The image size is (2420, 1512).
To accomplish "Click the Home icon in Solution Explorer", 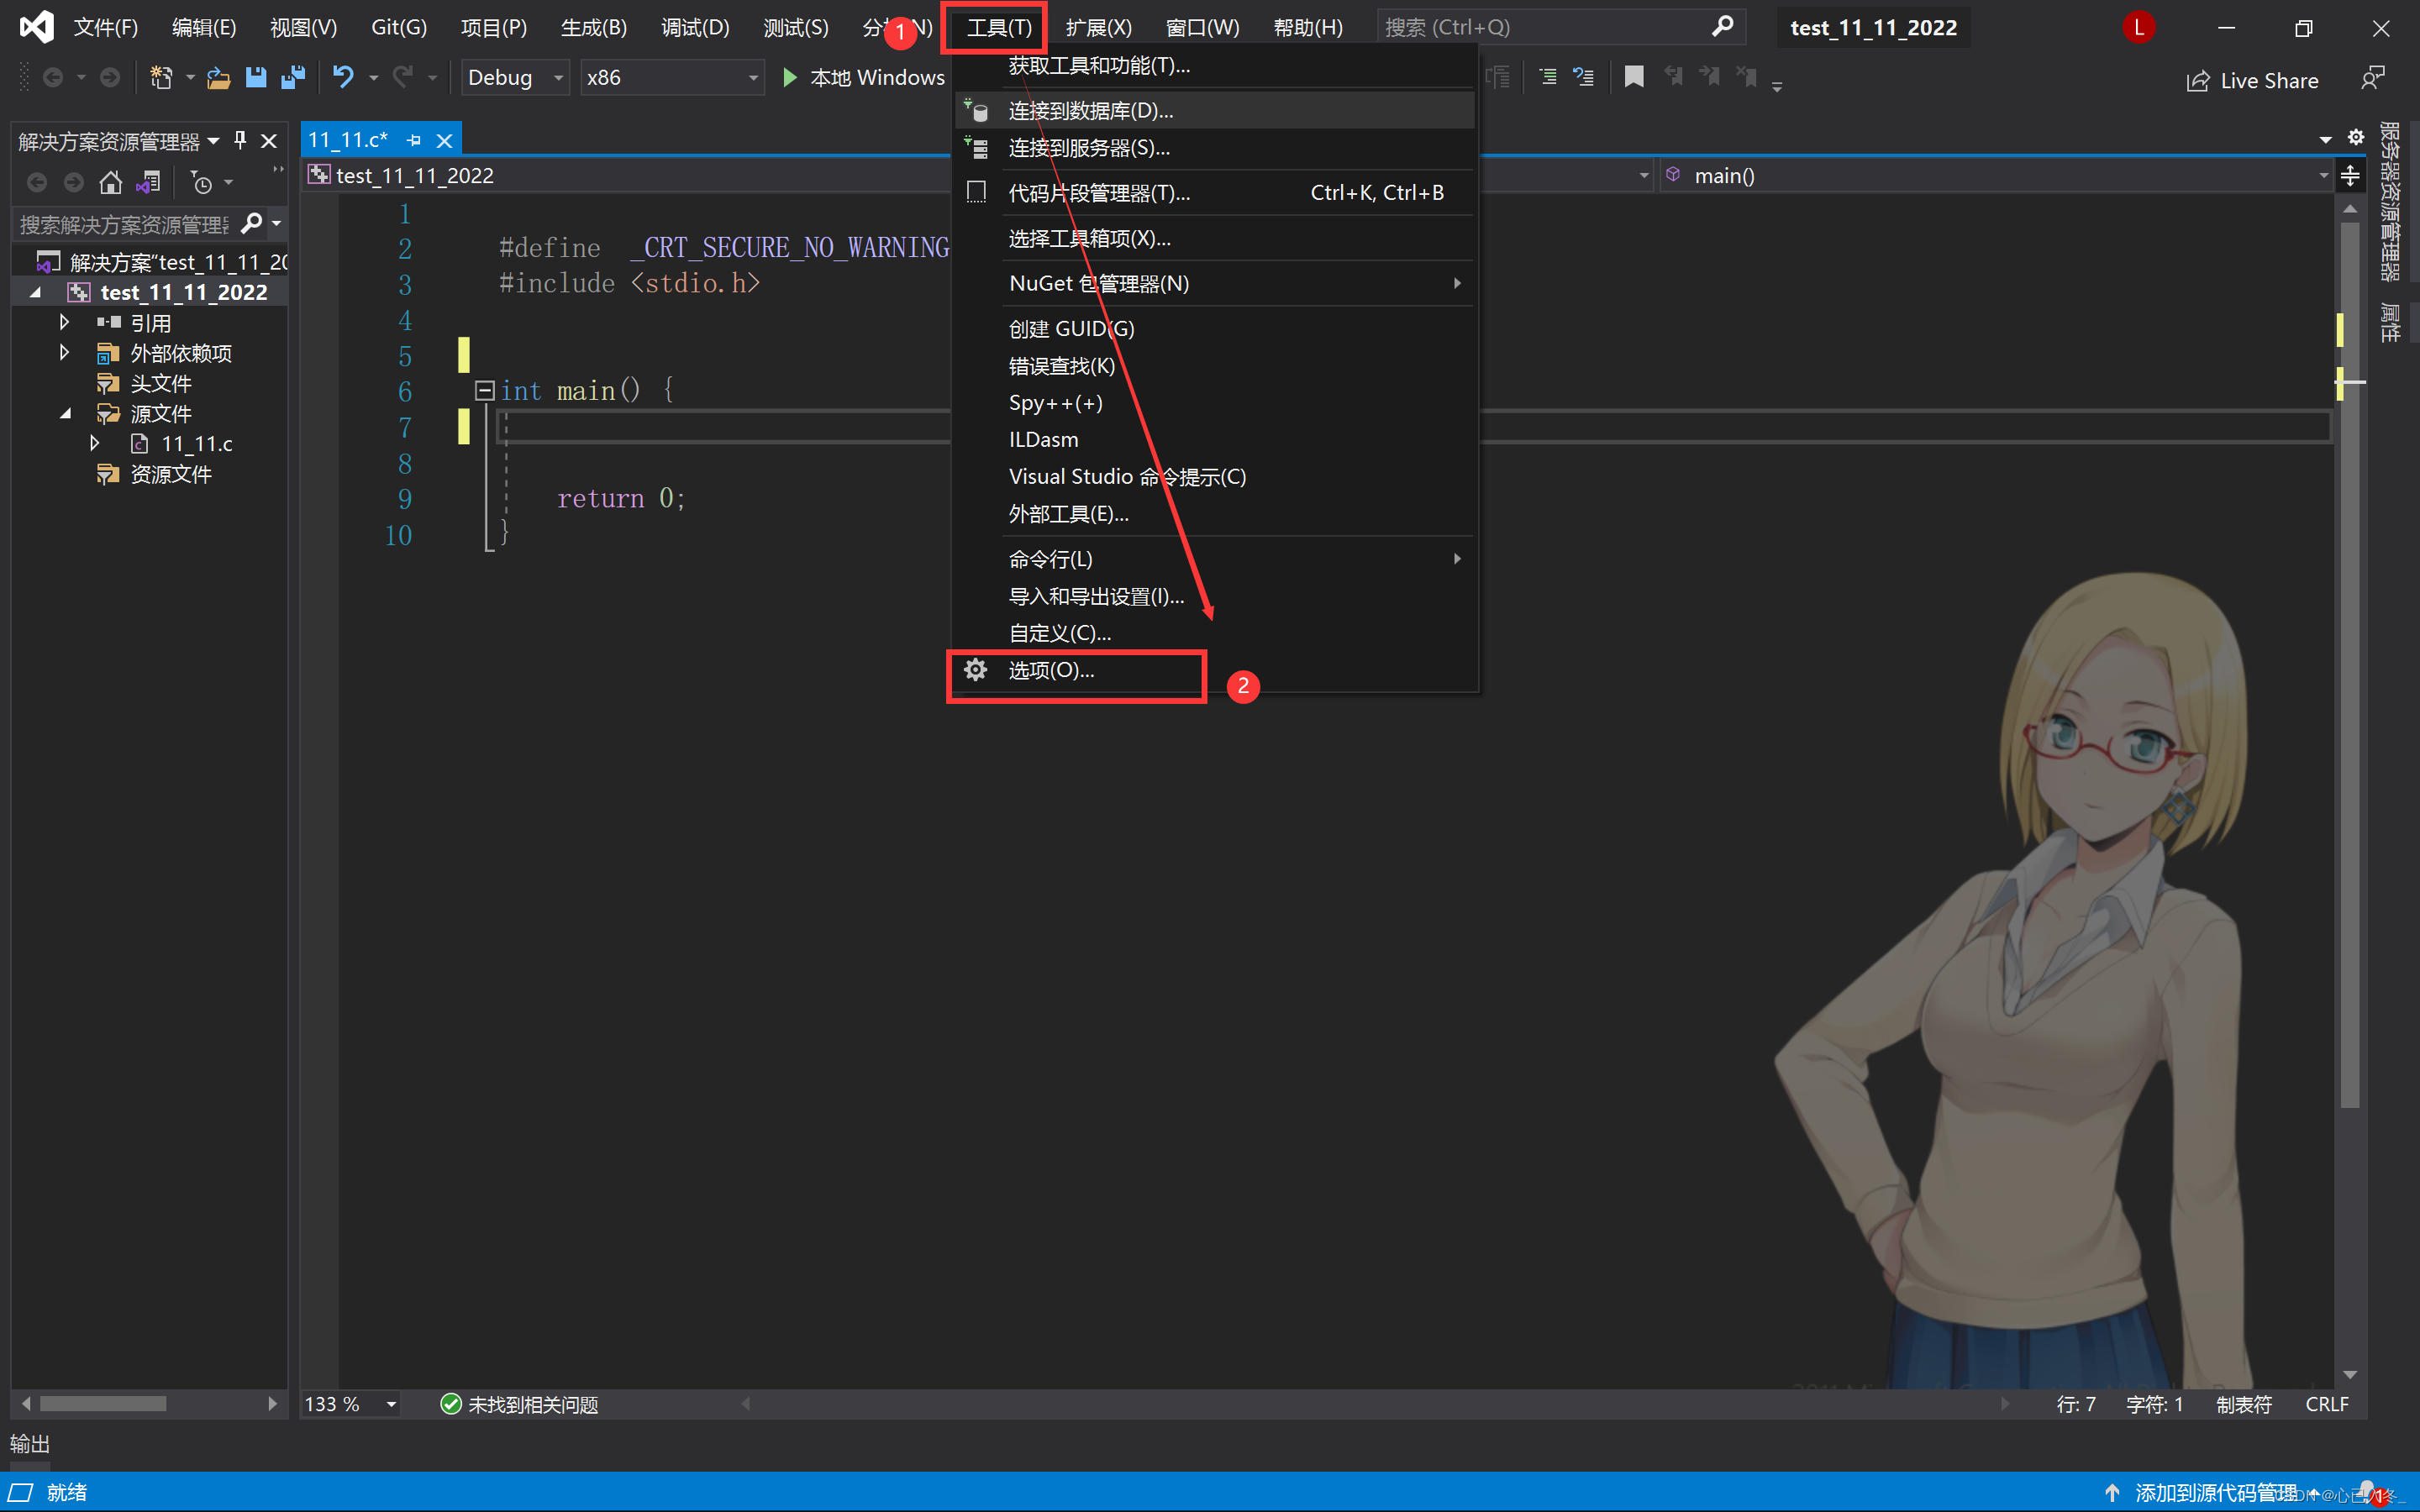I will tap(111, 182).
